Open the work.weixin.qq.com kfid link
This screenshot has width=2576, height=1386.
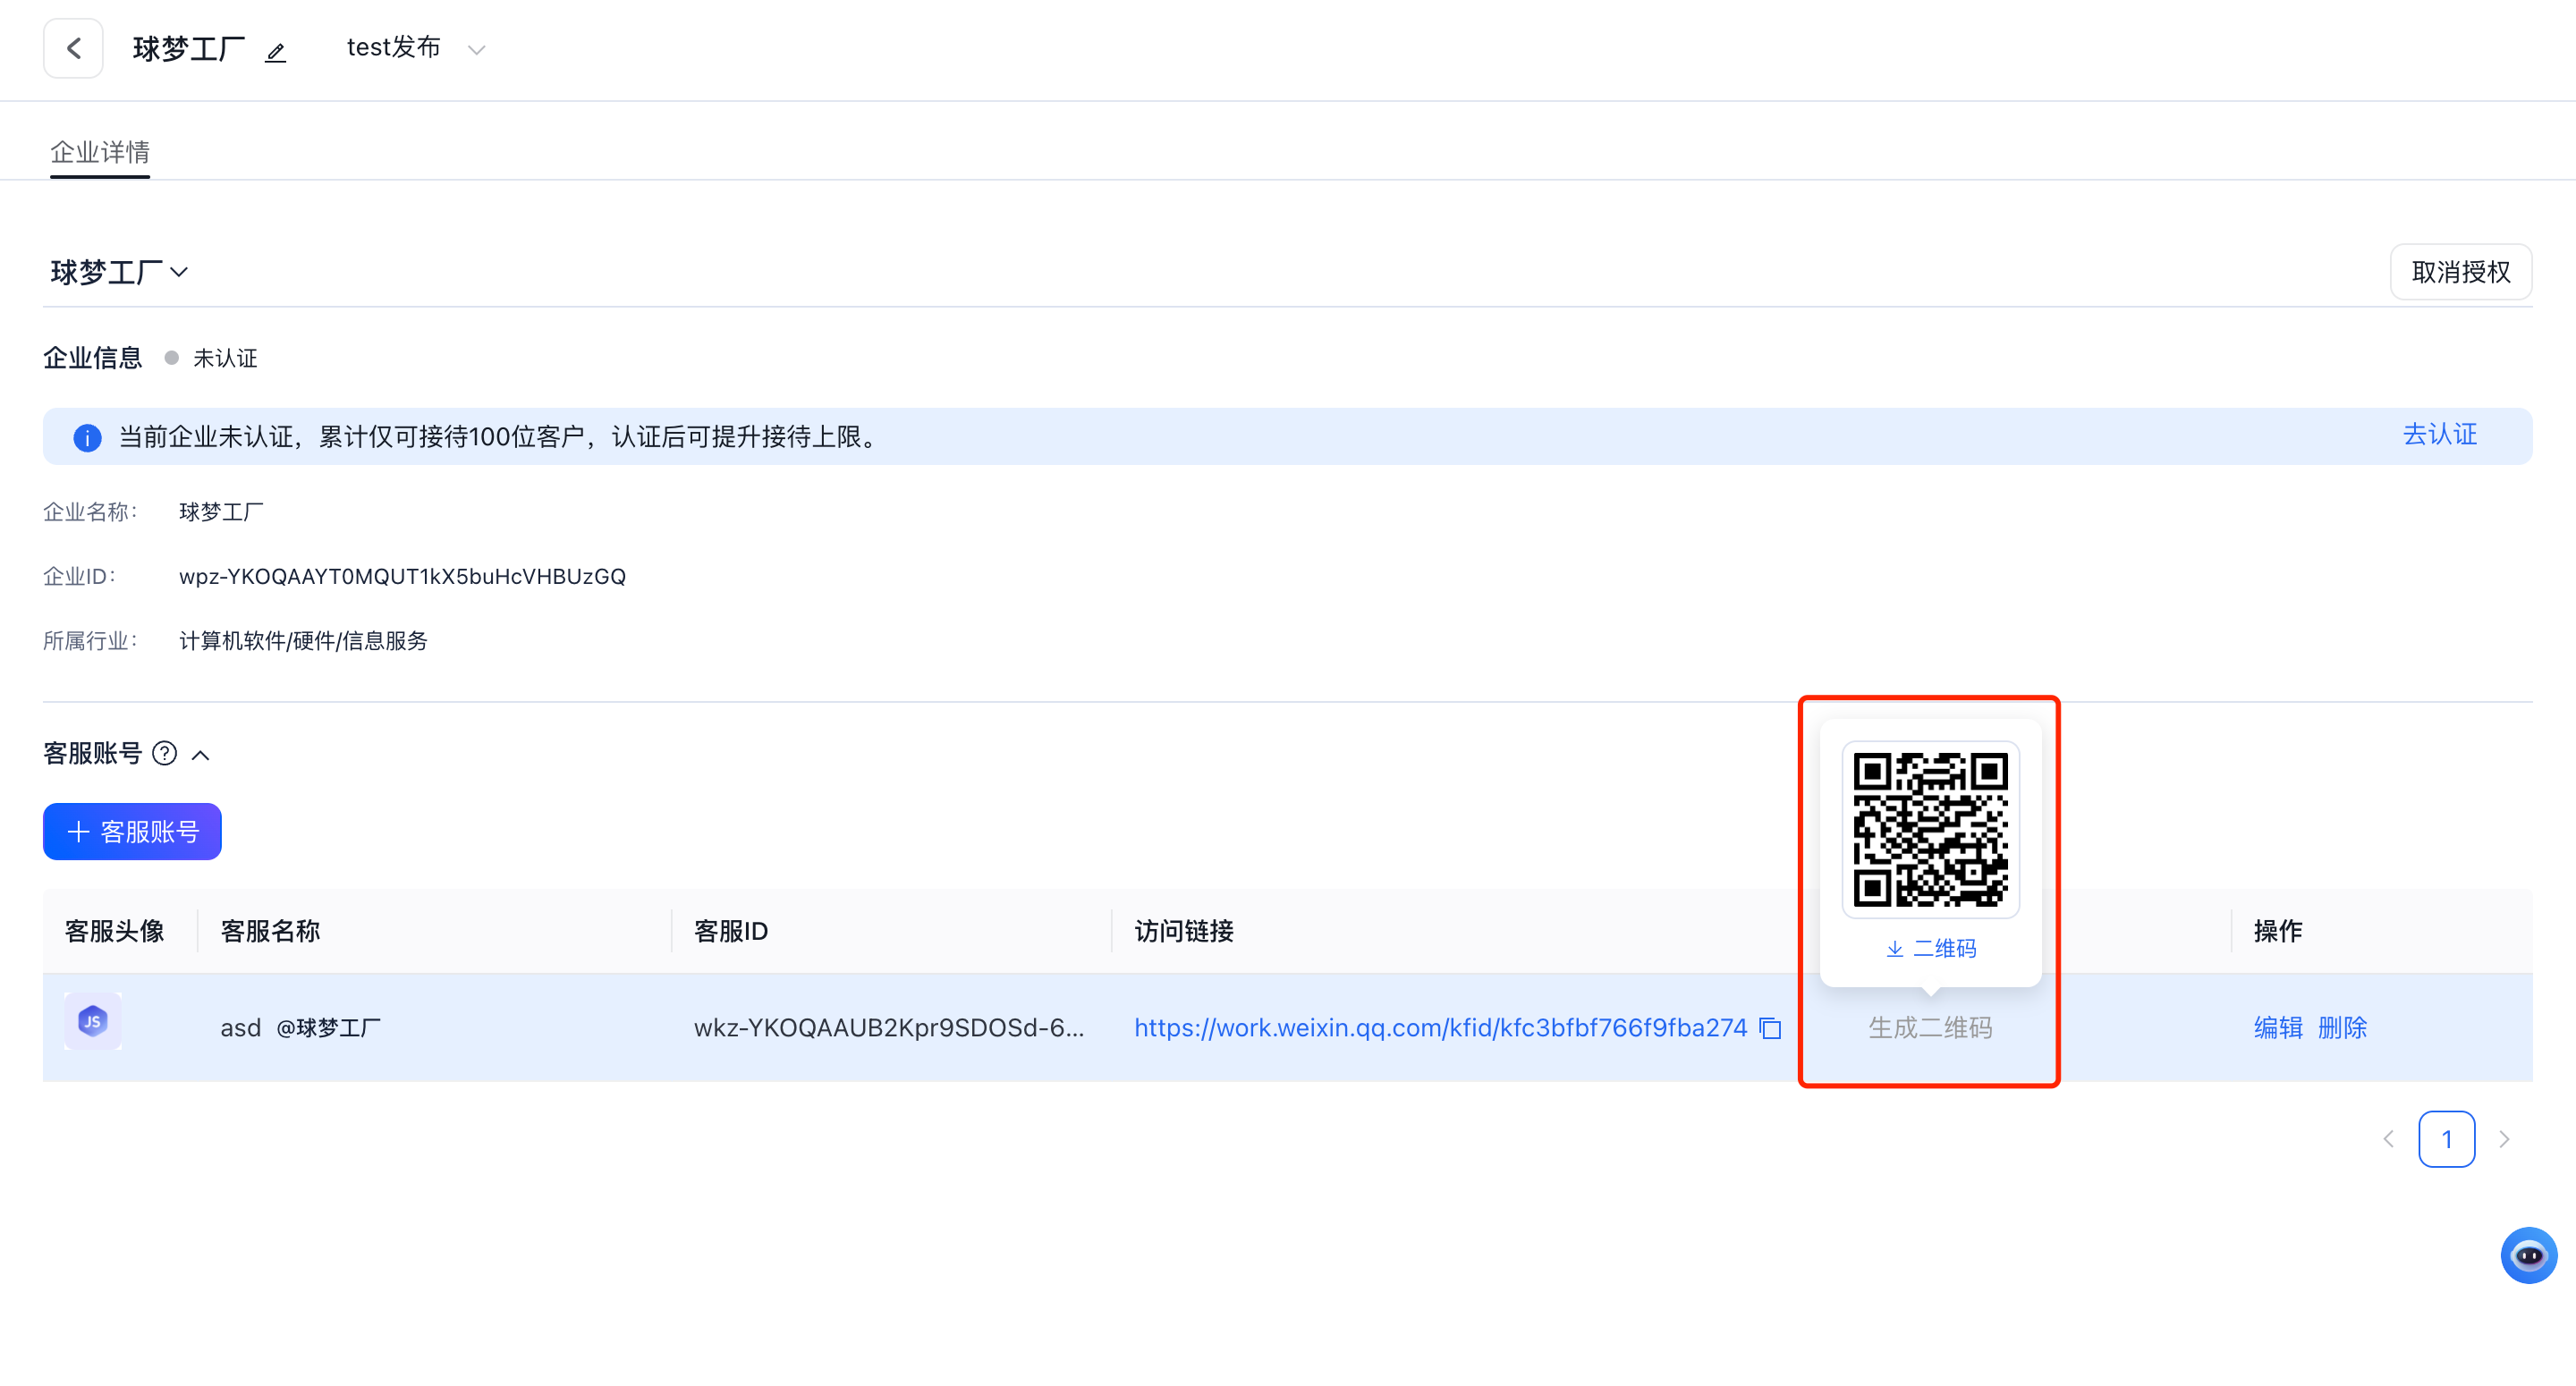(x=1440, y=1027)
